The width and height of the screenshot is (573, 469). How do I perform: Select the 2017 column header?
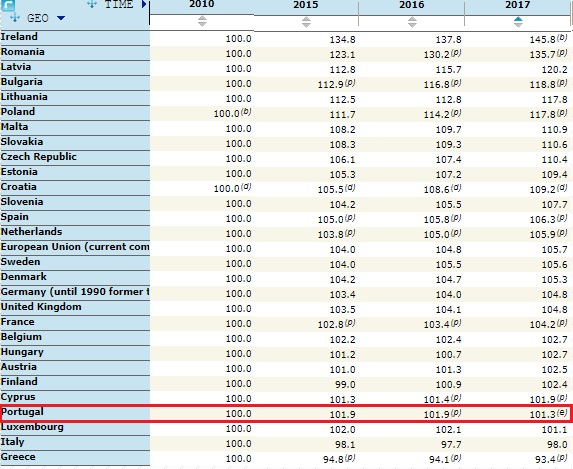517,5
